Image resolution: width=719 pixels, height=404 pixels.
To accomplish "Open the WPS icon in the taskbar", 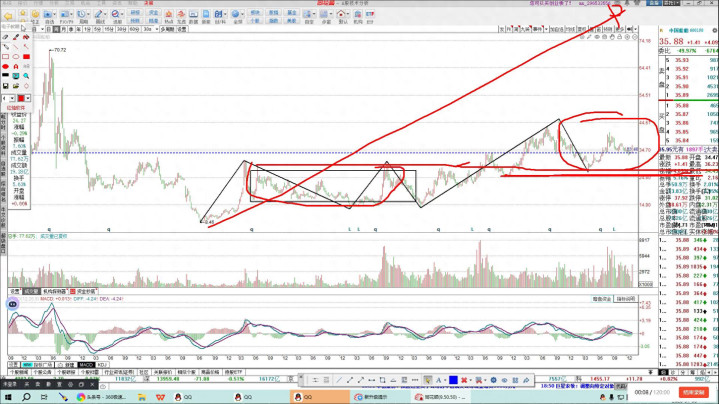I will click(x=161, y=397).
